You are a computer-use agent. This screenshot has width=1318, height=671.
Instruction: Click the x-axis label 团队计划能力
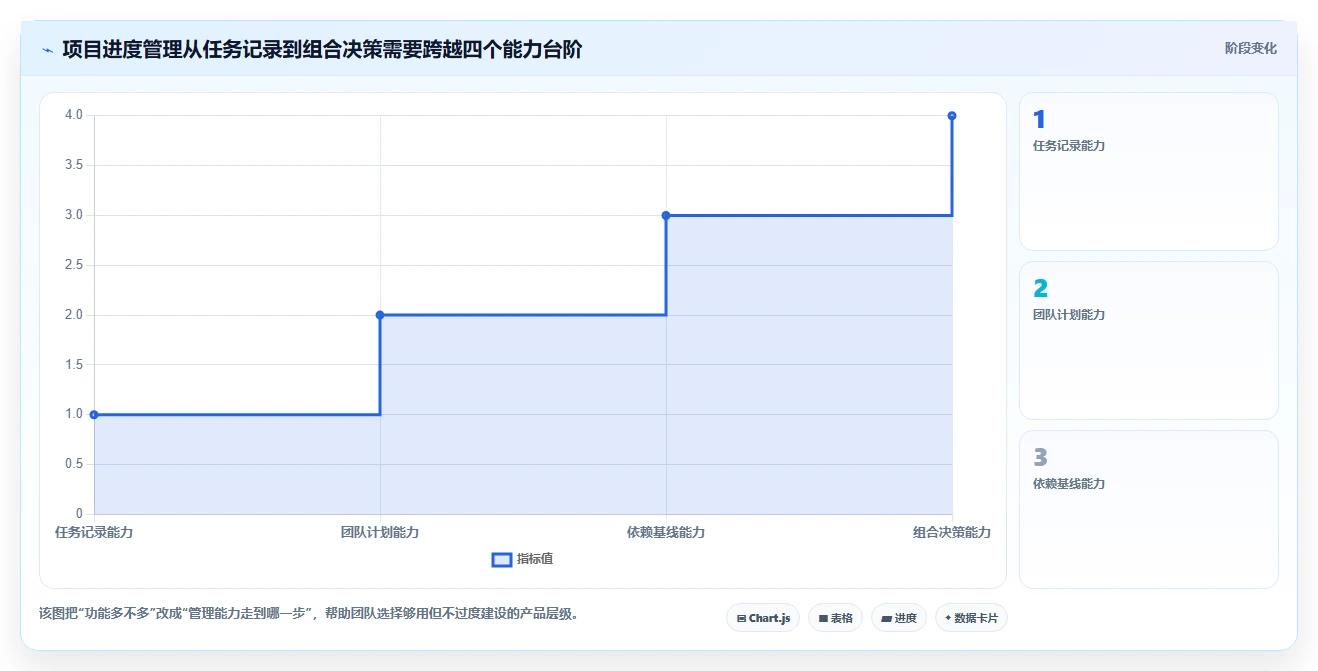(x=380, y=532)
